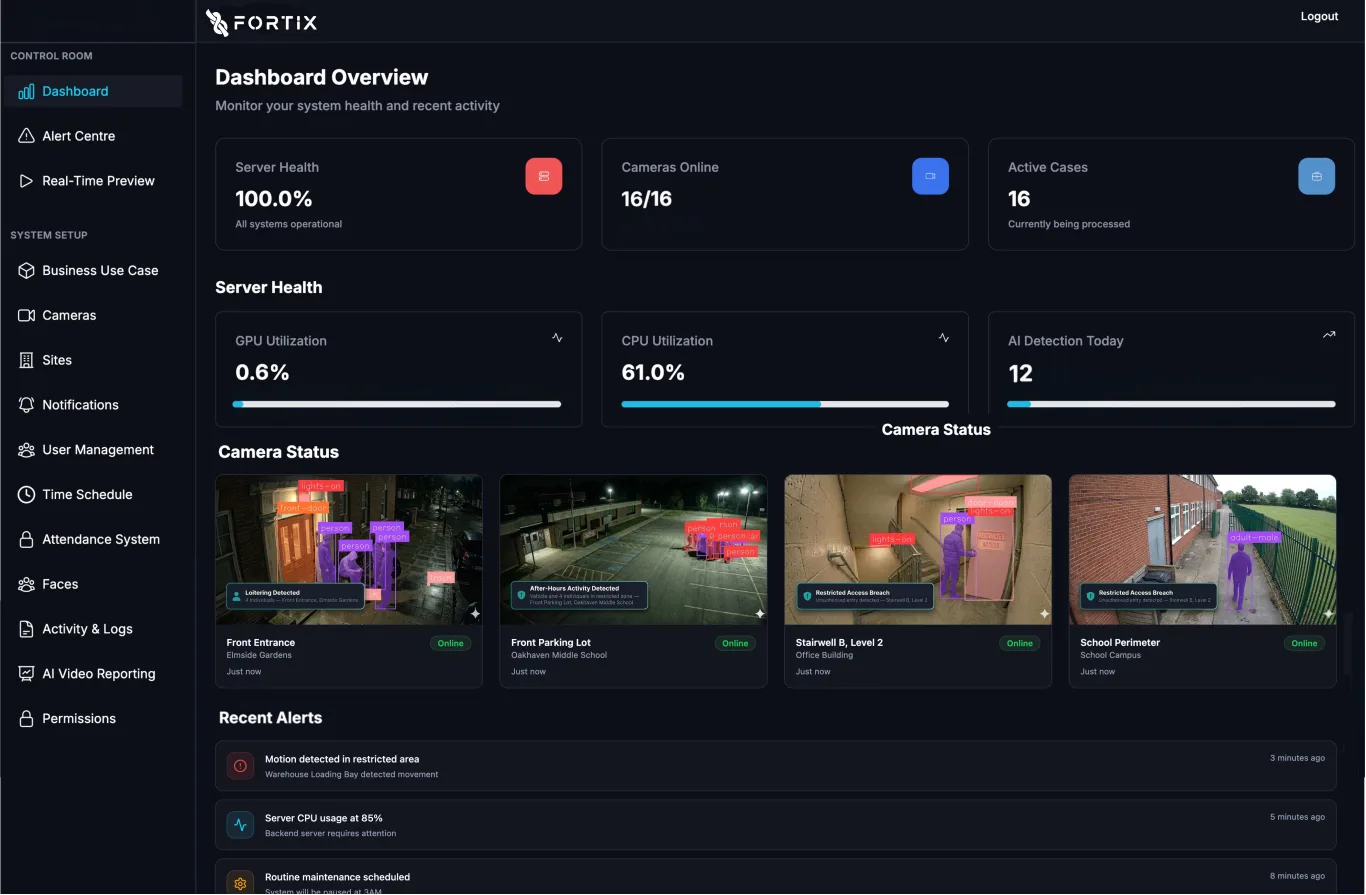1366x895 pixels.
Task: Click the Permissions lock icon
Action: pos(26,718)
